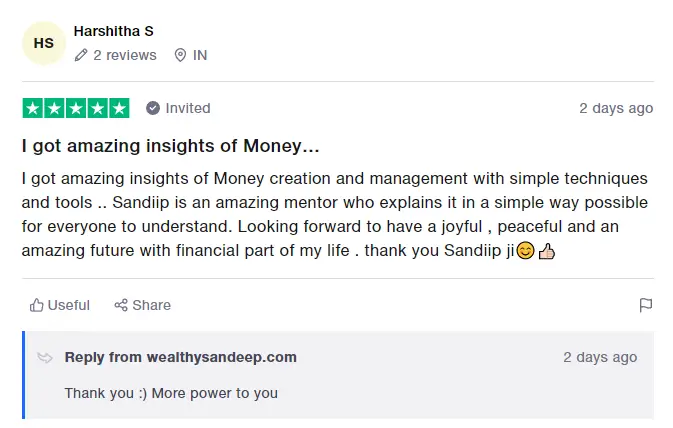Click the thumbs-up Useful icon
Viewport: 673px width, 428px height.
point(37,305)
